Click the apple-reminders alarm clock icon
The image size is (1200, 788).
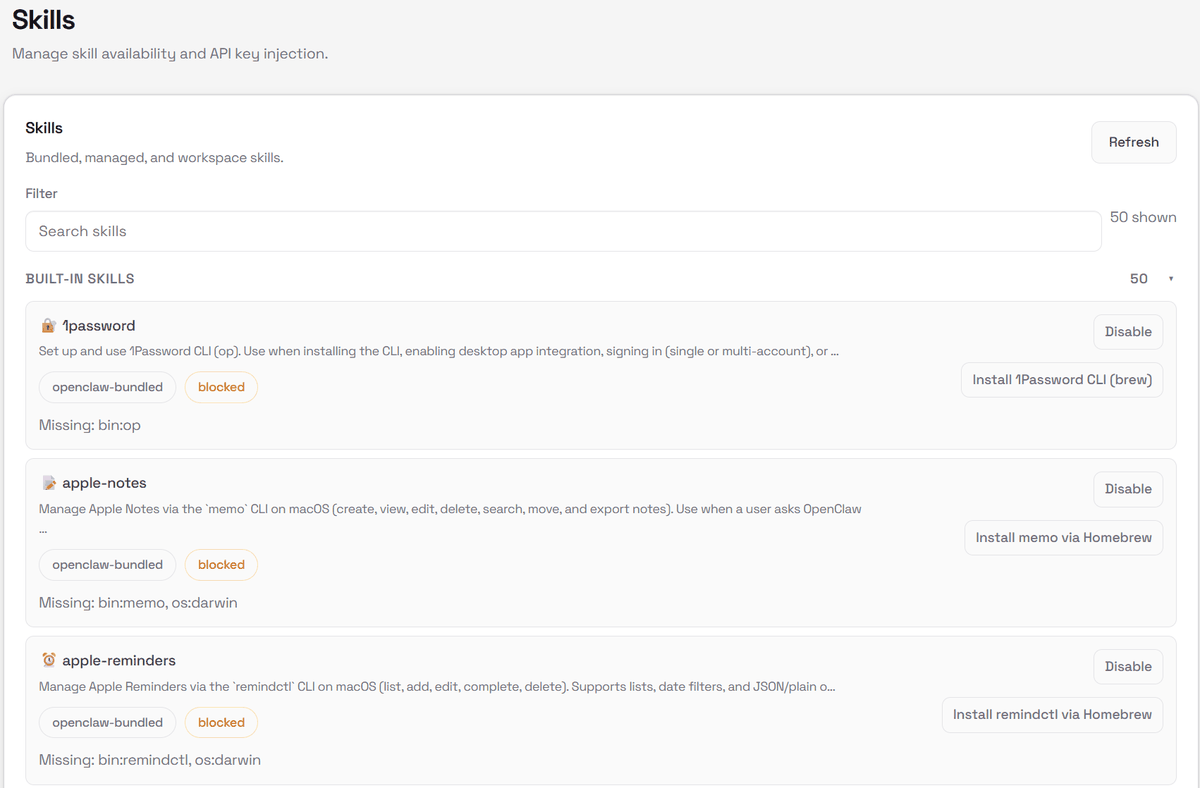(48, 660)
